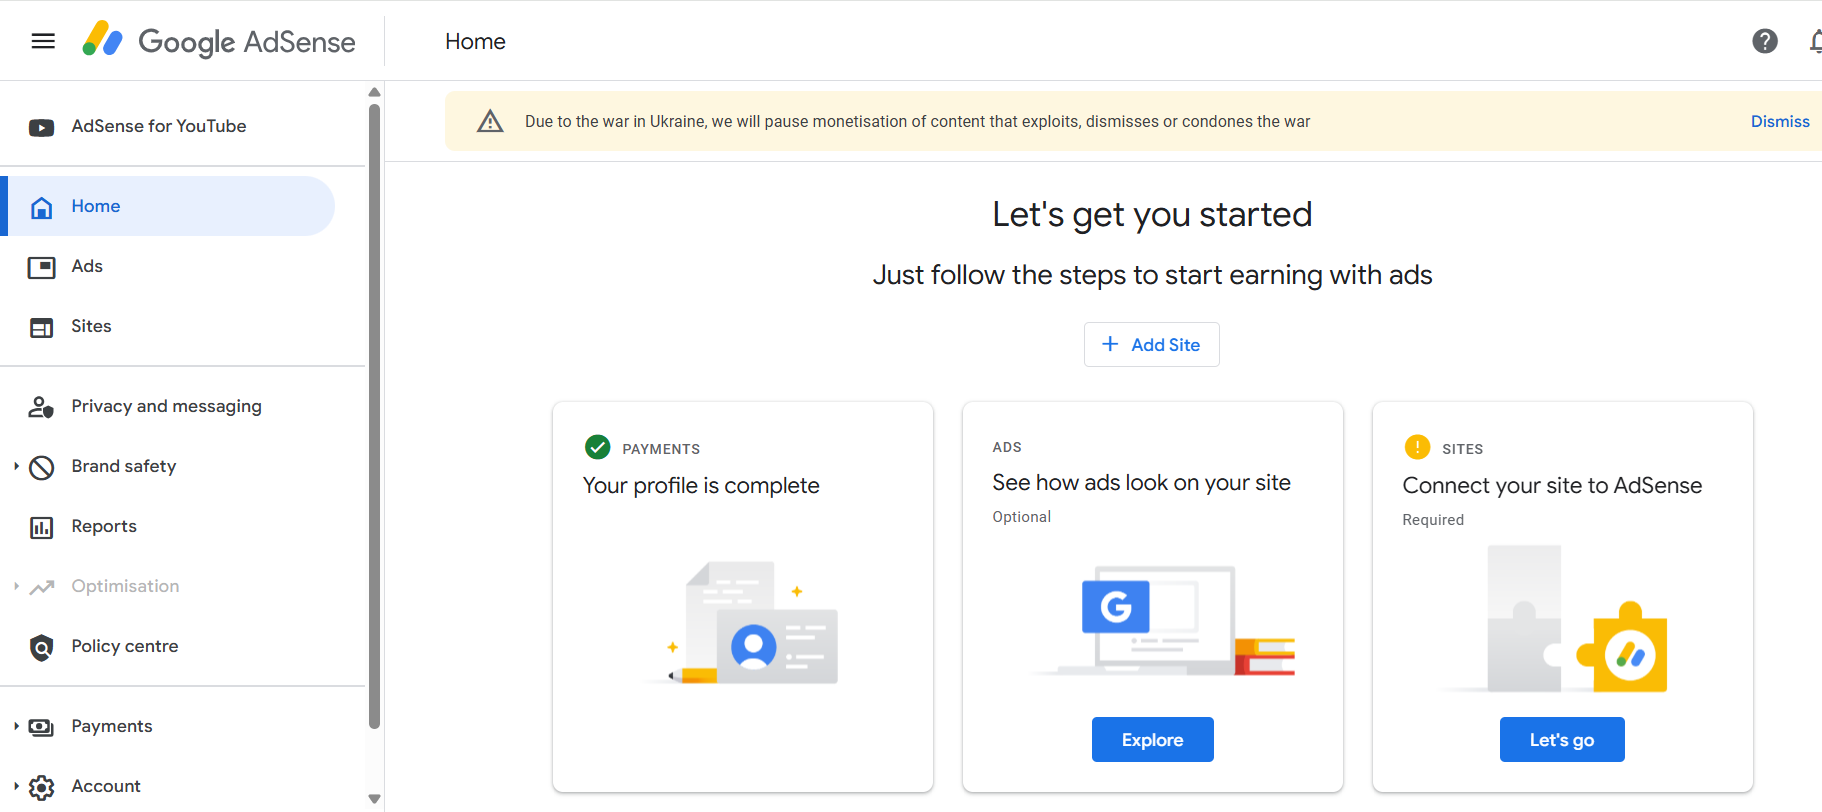Viewport: 1822px width, 812px height.
Task: Go to the Home menu item
Action: click(171, 206)
